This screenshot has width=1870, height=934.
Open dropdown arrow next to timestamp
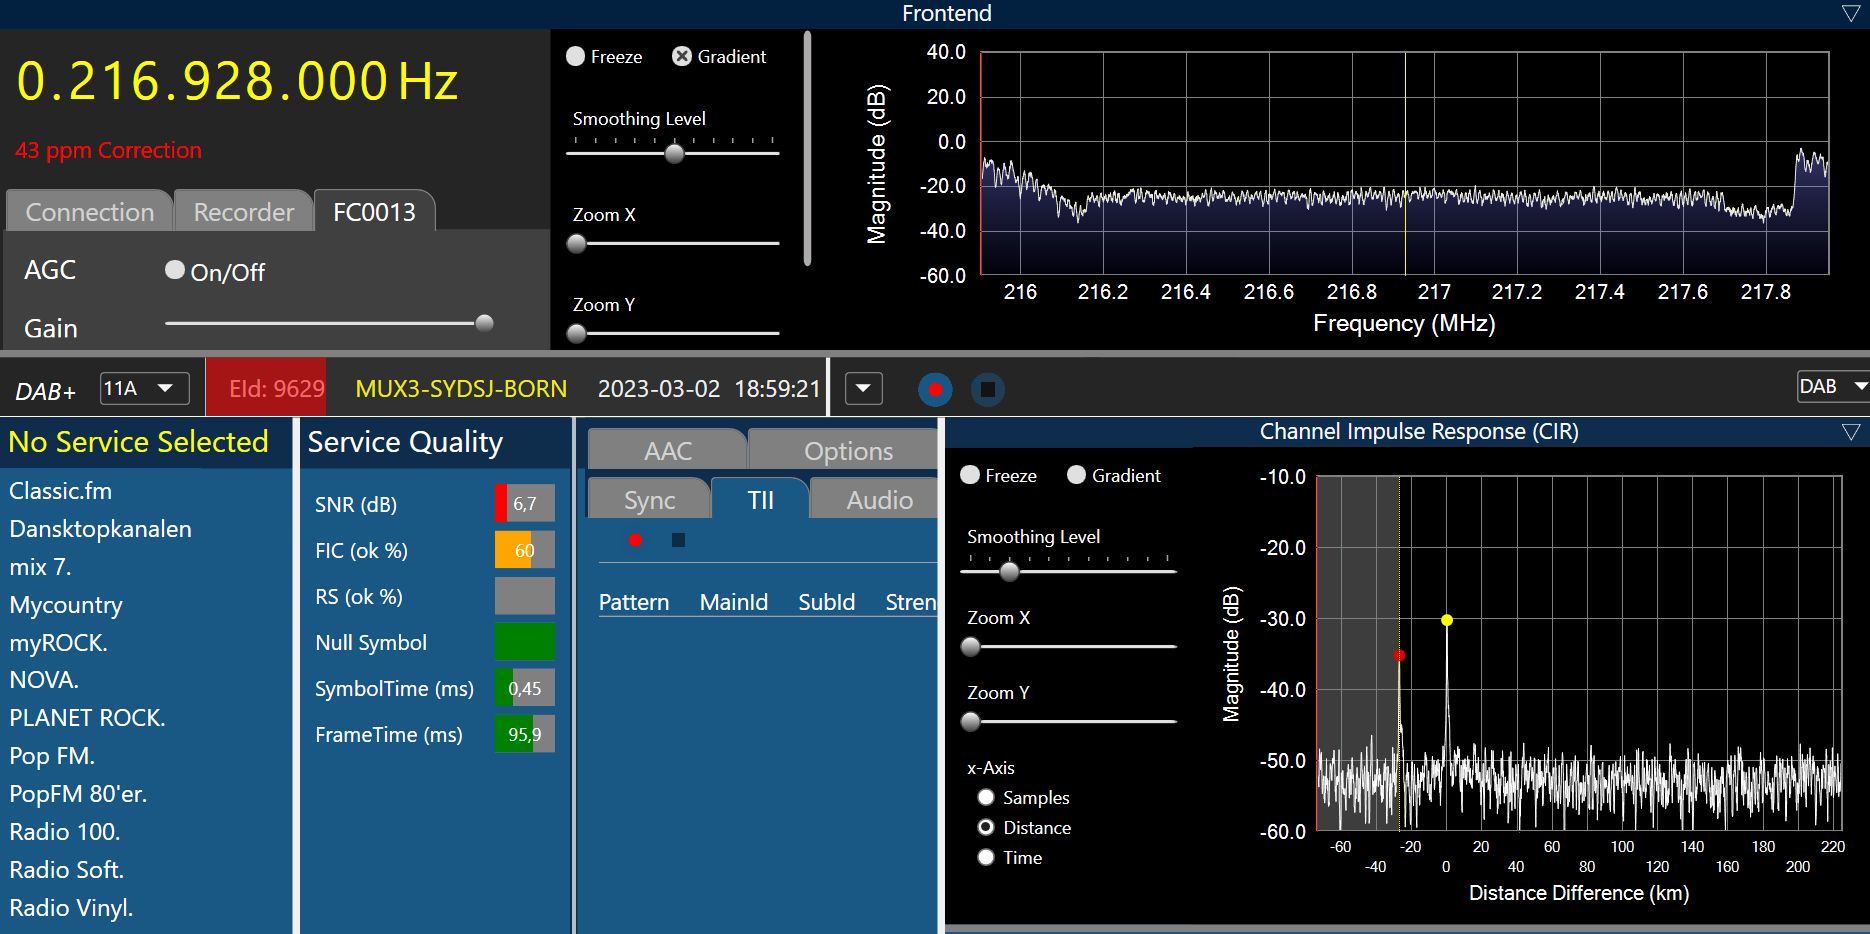863,388
